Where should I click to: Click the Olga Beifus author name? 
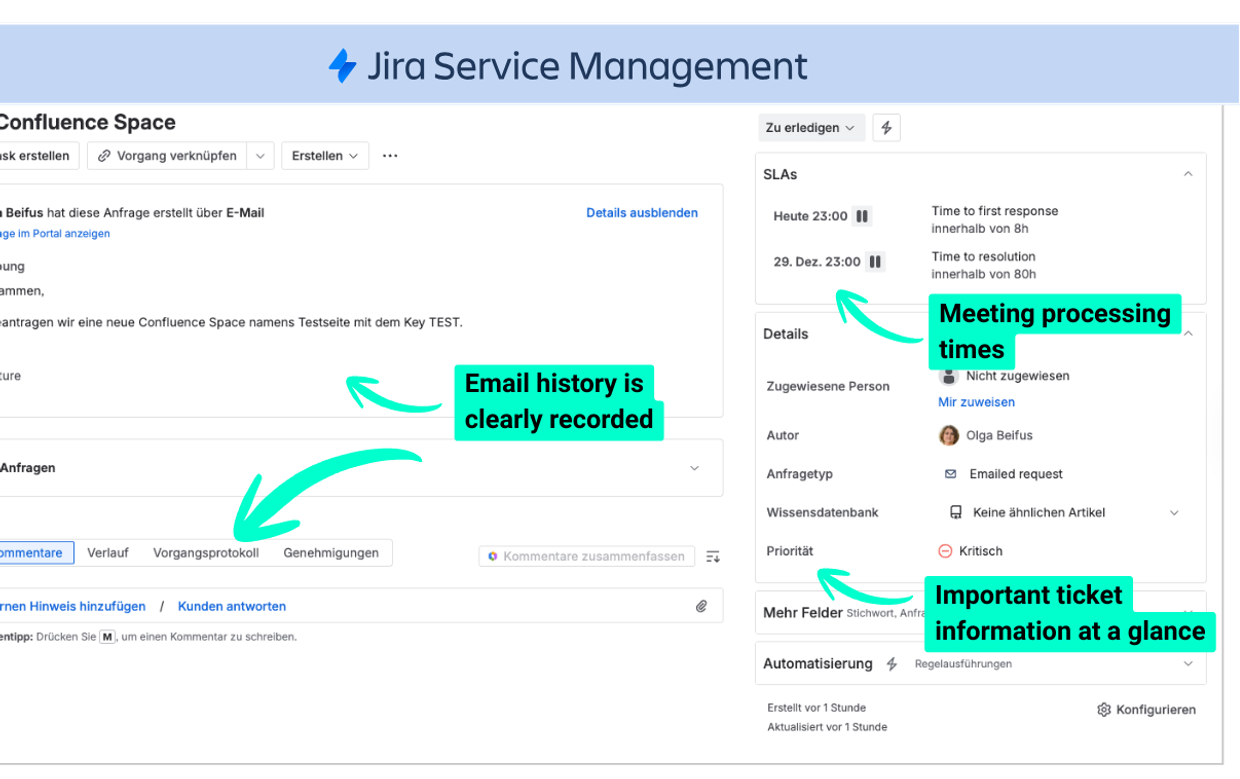(x=999, y=435)
